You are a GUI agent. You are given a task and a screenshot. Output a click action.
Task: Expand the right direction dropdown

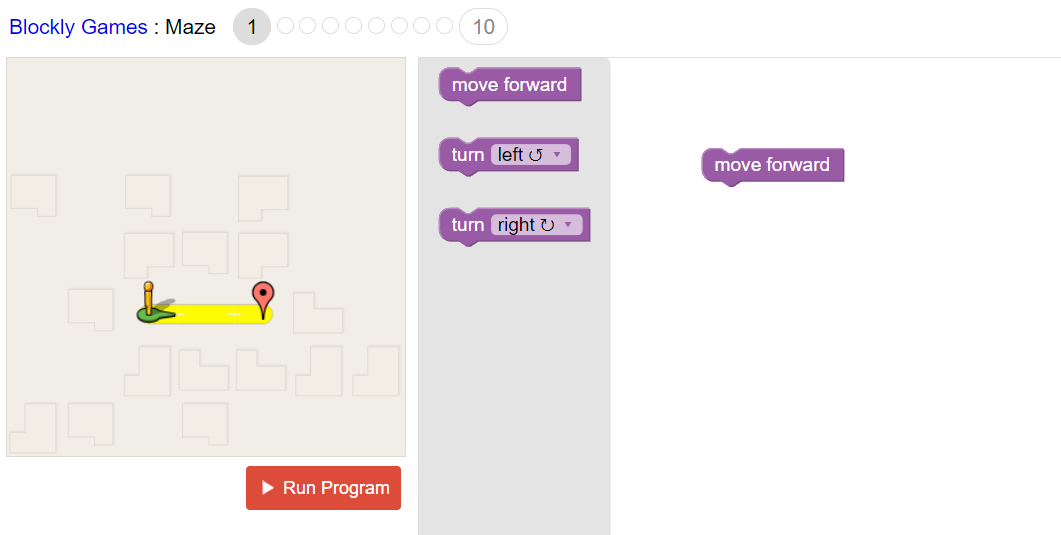tap(536, 225)
